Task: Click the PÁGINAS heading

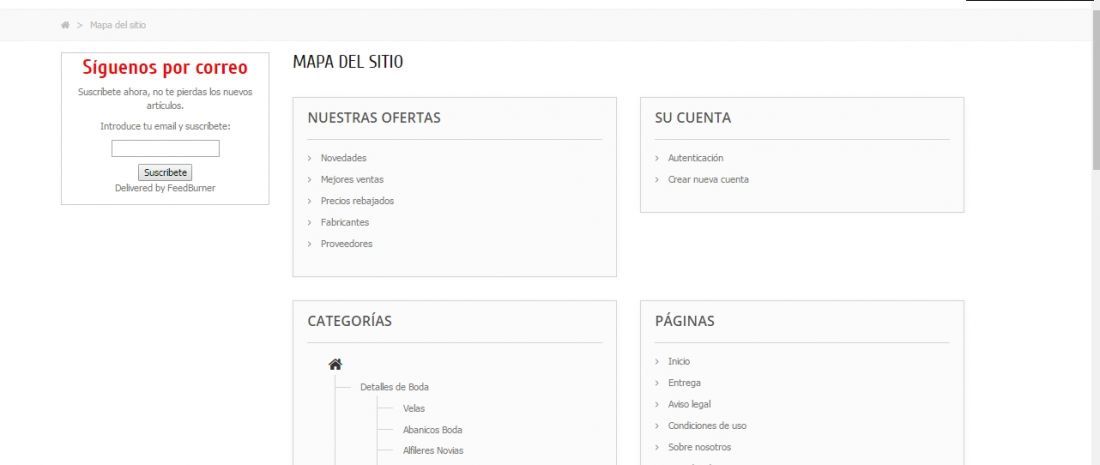Action: [x=684, y=321]
